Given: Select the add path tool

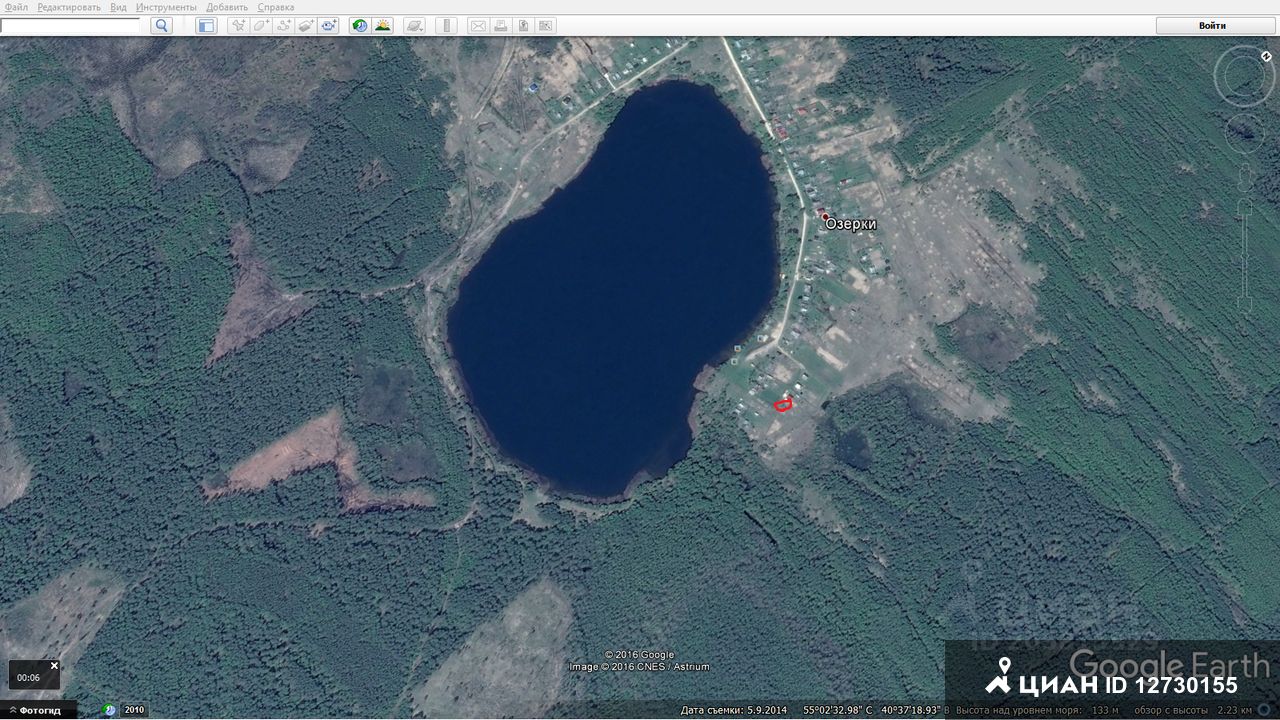Looking at the screenshot, I should coord(284,26).
